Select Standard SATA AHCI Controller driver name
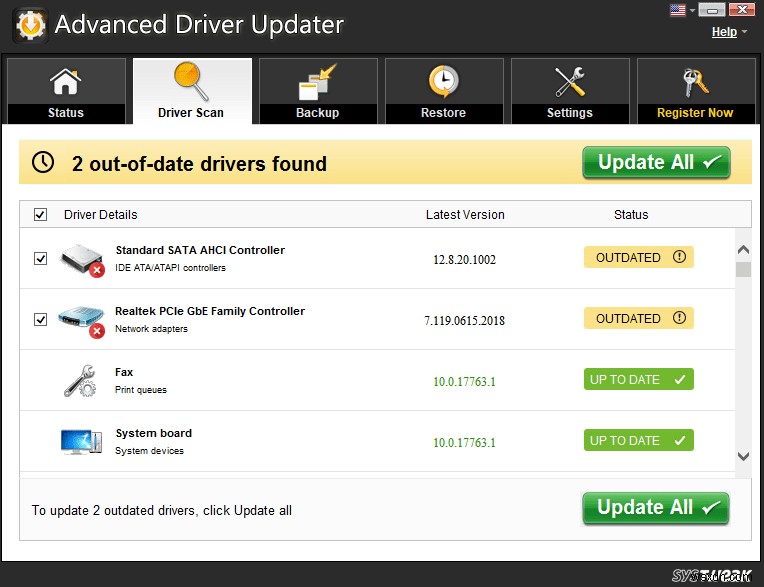Viewport: 764px width, 587px height. click(200, 250)
